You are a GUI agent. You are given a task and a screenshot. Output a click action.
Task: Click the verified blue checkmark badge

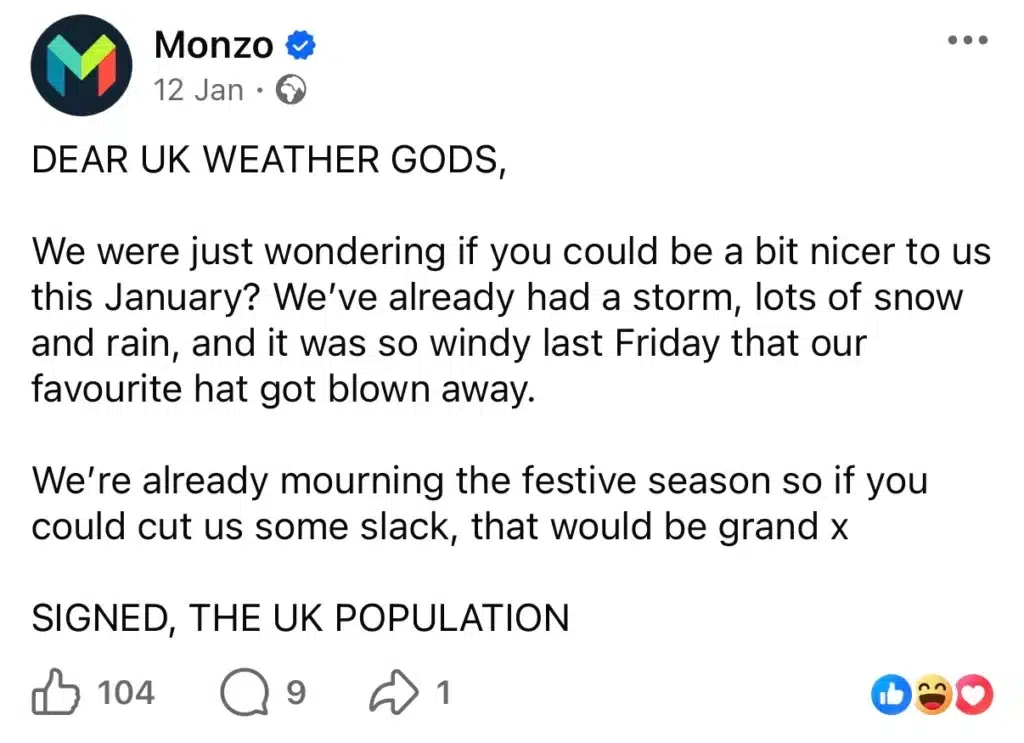pos(299,44)
